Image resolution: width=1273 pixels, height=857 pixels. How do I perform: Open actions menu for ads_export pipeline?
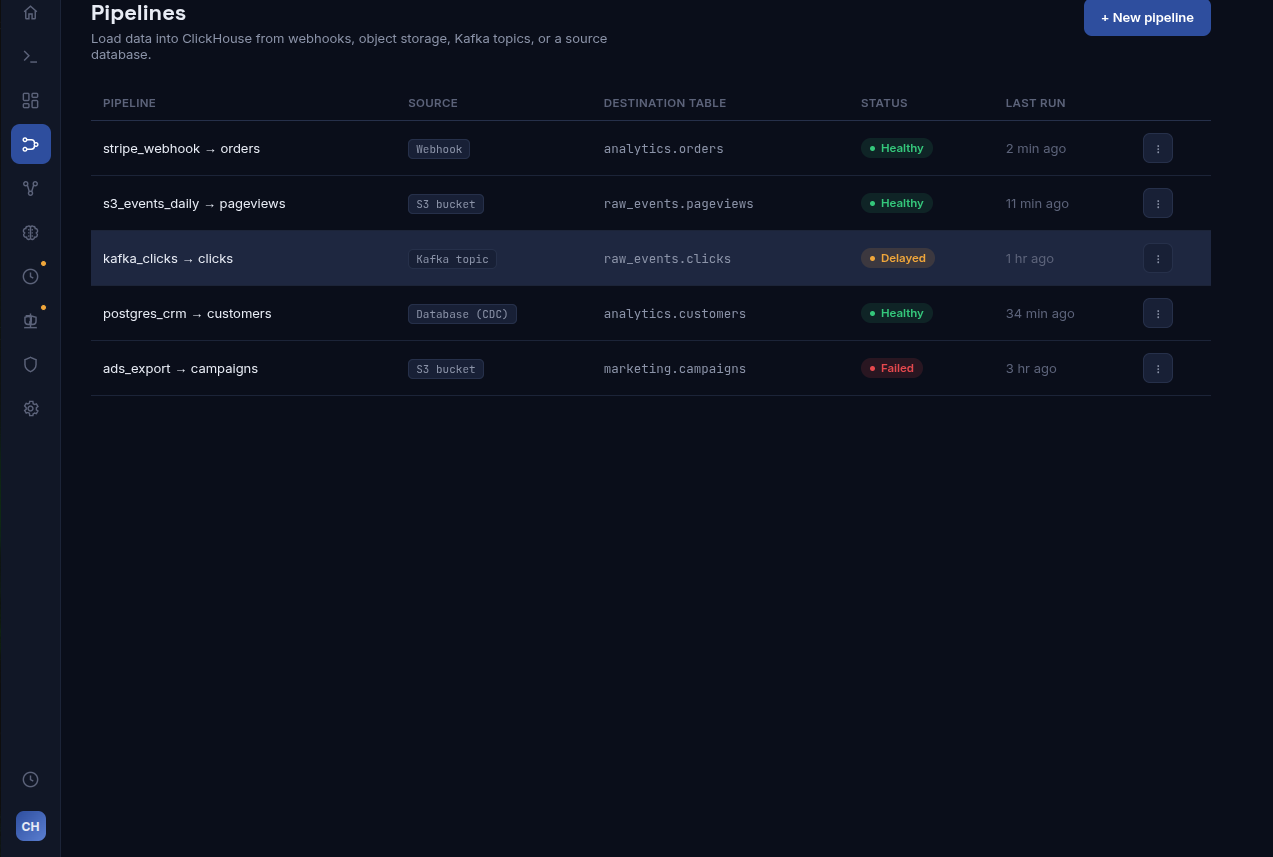pos(1158,368)
